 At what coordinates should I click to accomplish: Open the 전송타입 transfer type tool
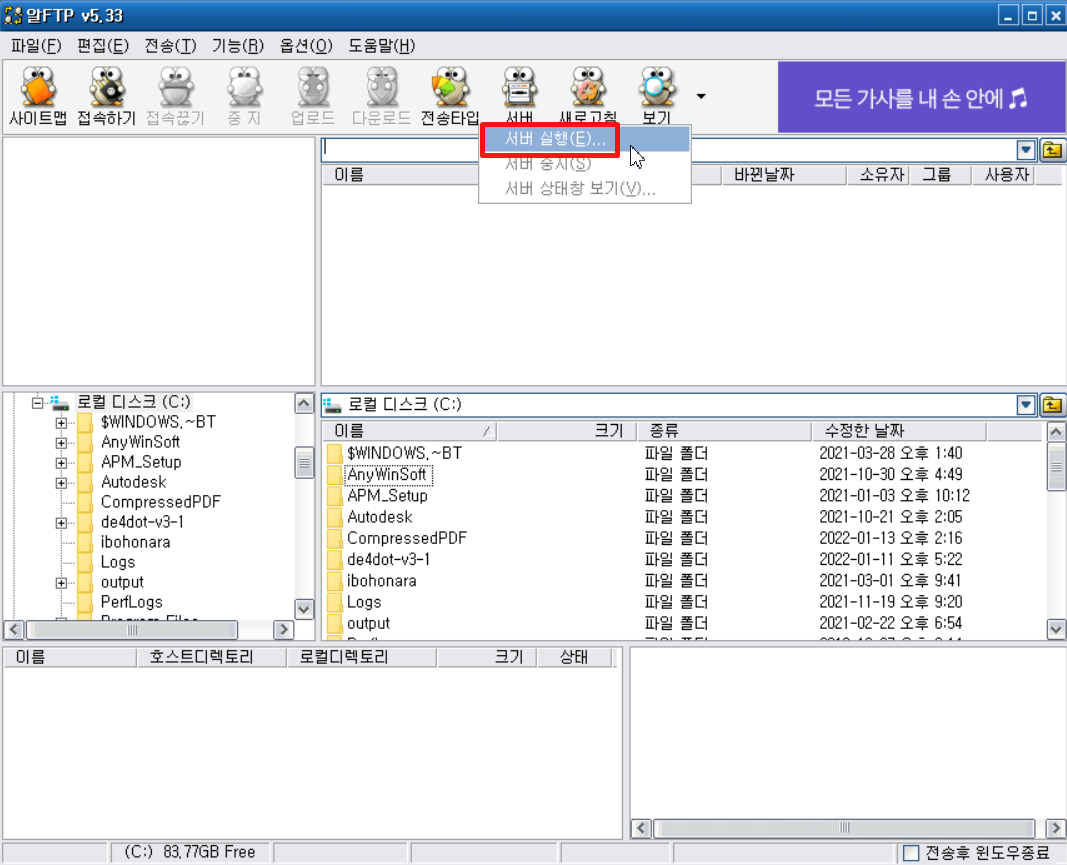coord(450,96)
